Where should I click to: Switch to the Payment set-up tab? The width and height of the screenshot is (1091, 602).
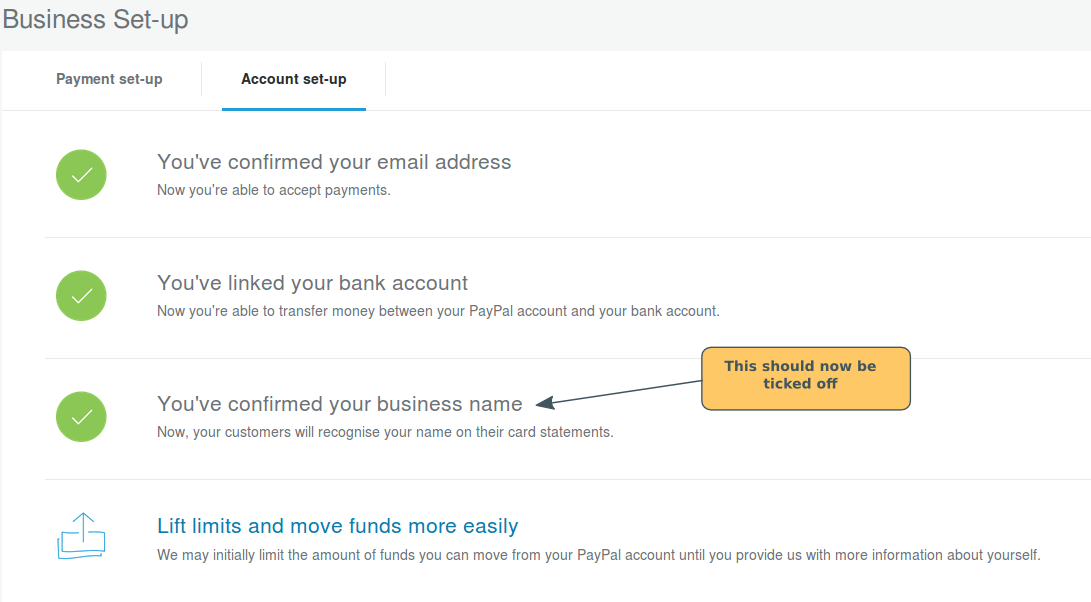tap(109, 79)
